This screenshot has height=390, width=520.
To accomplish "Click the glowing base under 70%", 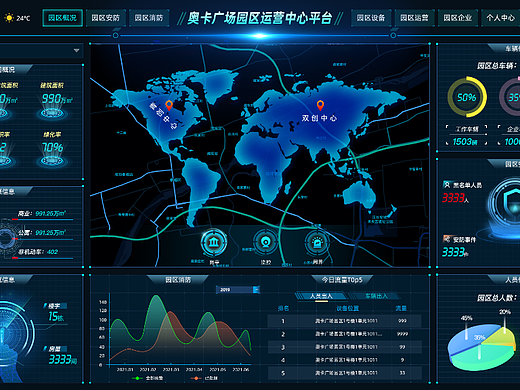I will coord(52,162).
